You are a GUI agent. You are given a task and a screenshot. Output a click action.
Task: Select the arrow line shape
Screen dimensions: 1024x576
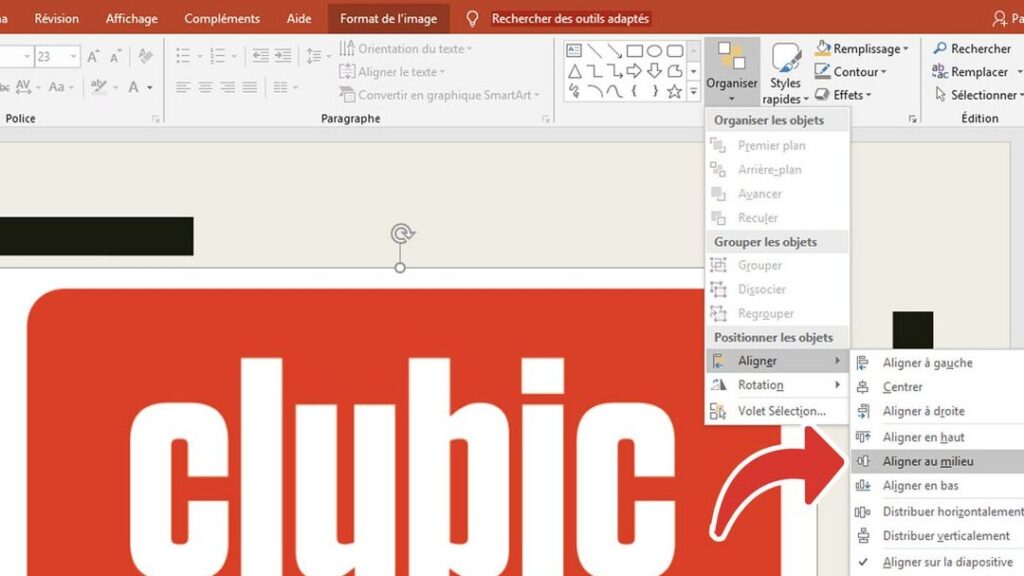pos(614,51)
